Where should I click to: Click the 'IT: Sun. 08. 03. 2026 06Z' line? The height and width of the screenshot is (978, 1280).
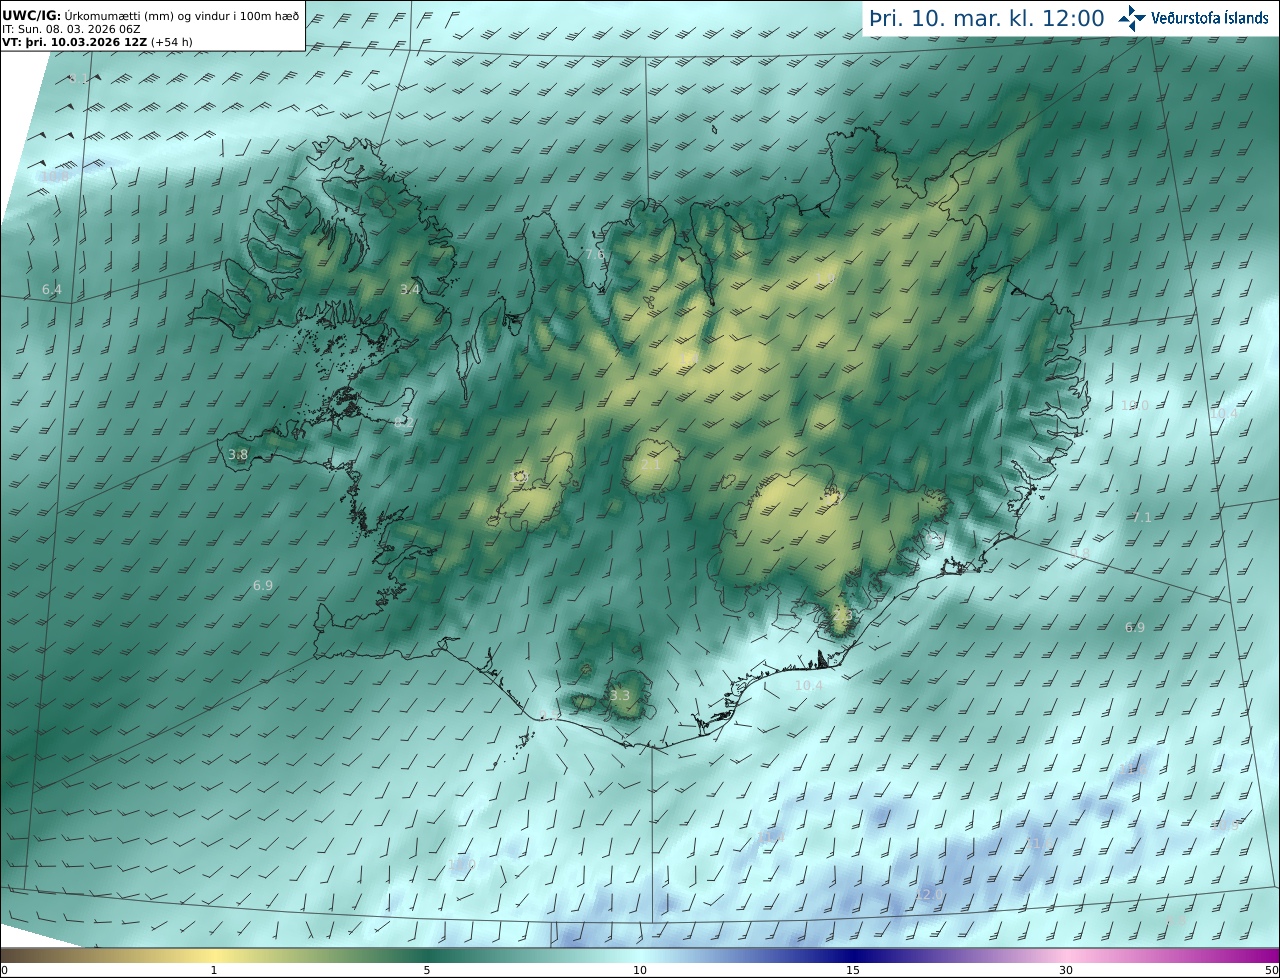tap(71, 30)
